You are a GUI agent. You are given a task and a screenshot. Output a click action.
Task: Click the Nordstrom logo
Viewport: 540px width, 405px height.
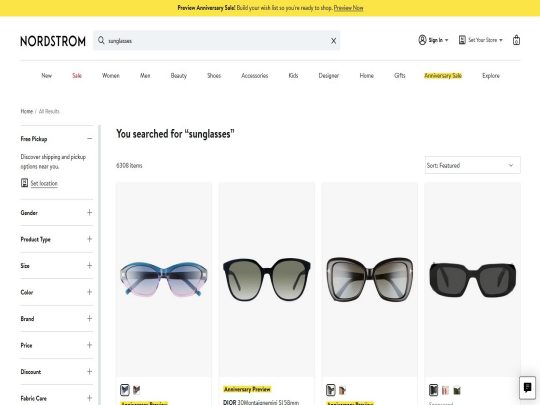click(53, 41)
